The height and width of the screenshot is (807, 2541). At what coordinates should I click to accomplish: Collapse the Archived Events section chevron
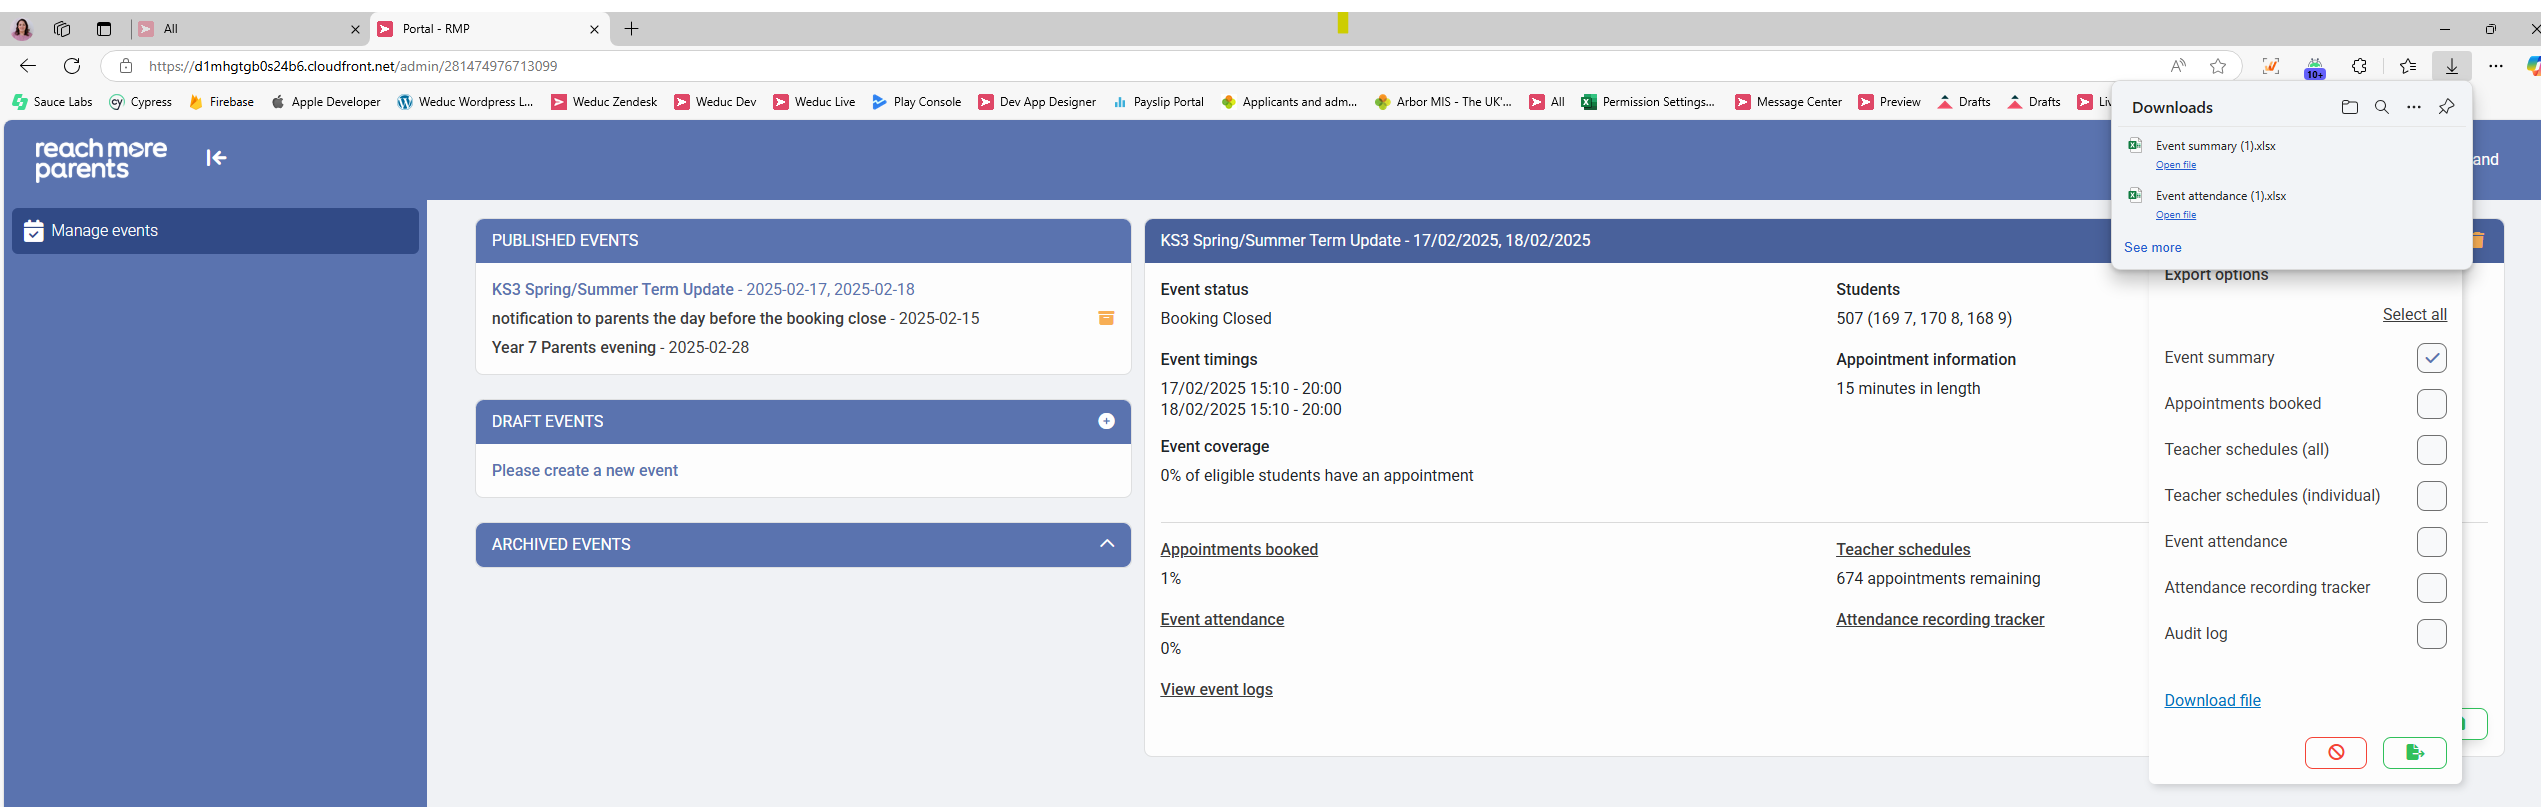(1106, 544)
